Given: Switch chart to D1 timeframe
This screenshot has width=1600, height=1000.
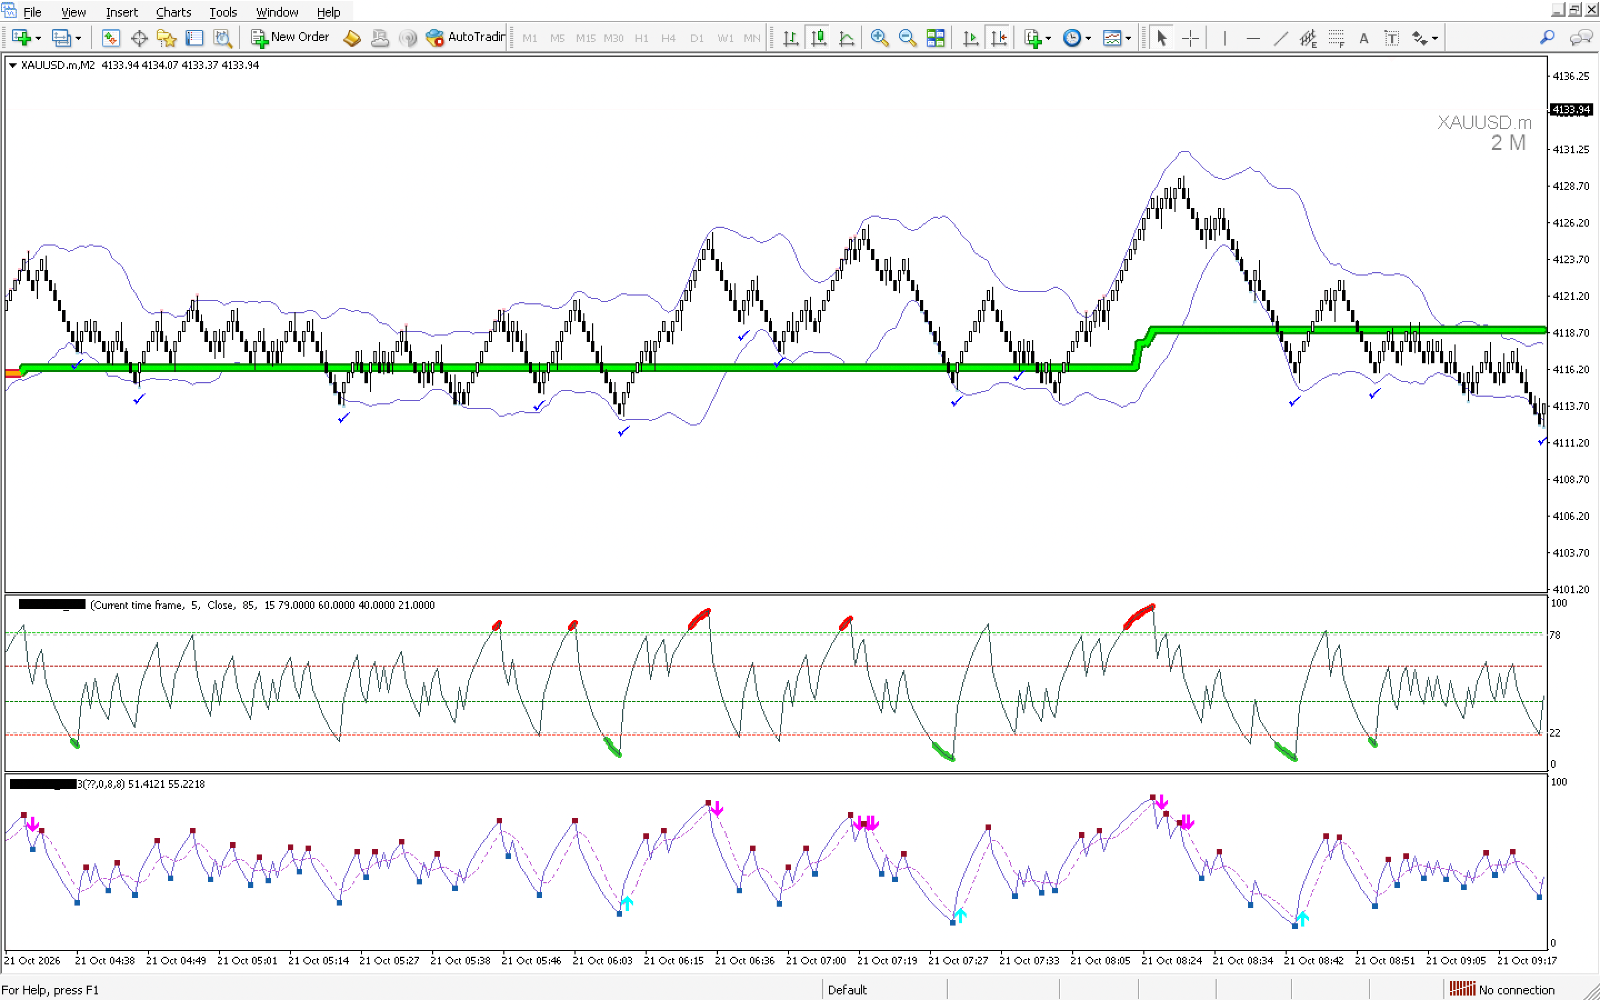Looking at the screenshot, I should [x=697, y=38].
